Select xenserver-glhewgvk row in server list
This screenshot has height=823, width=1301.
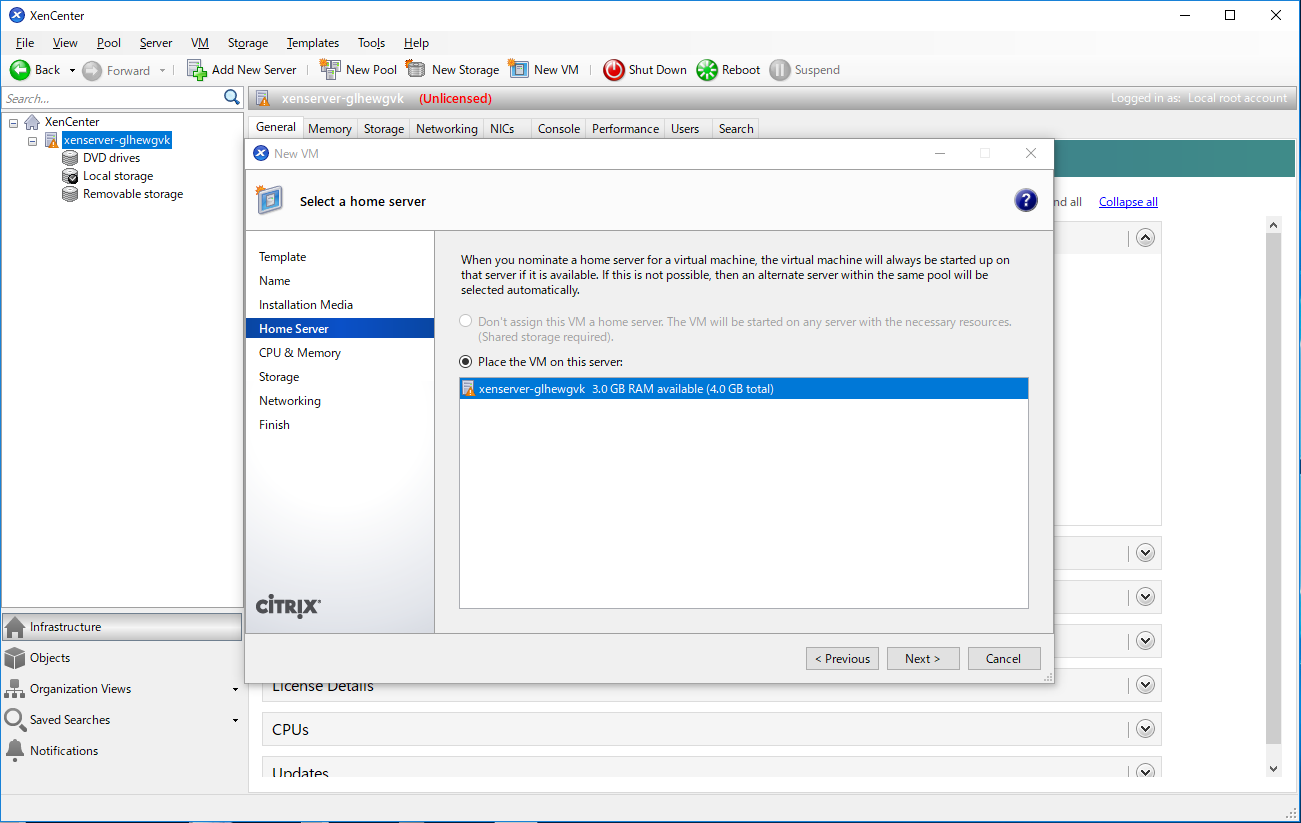click(744, 389)
